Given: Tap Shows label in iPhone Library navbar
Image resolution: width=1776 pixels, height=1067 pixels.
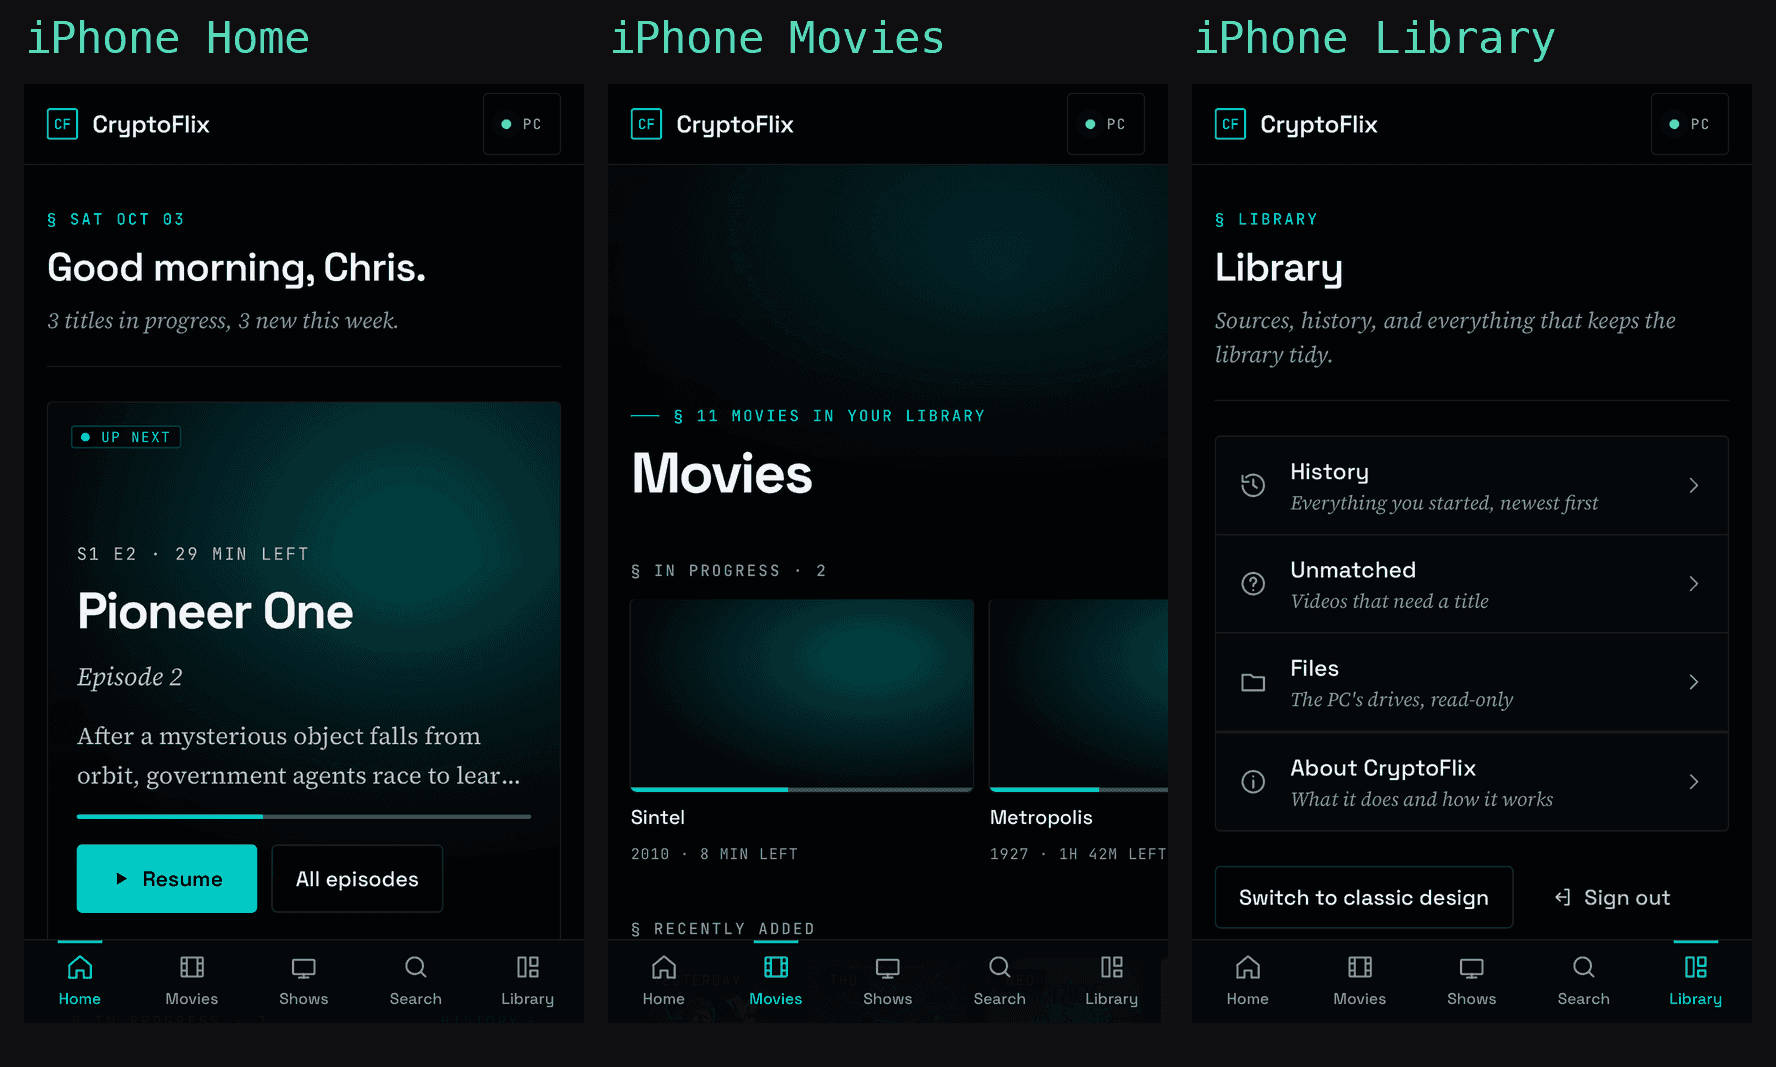Looking at the screenshot, I should (1472, 999).
